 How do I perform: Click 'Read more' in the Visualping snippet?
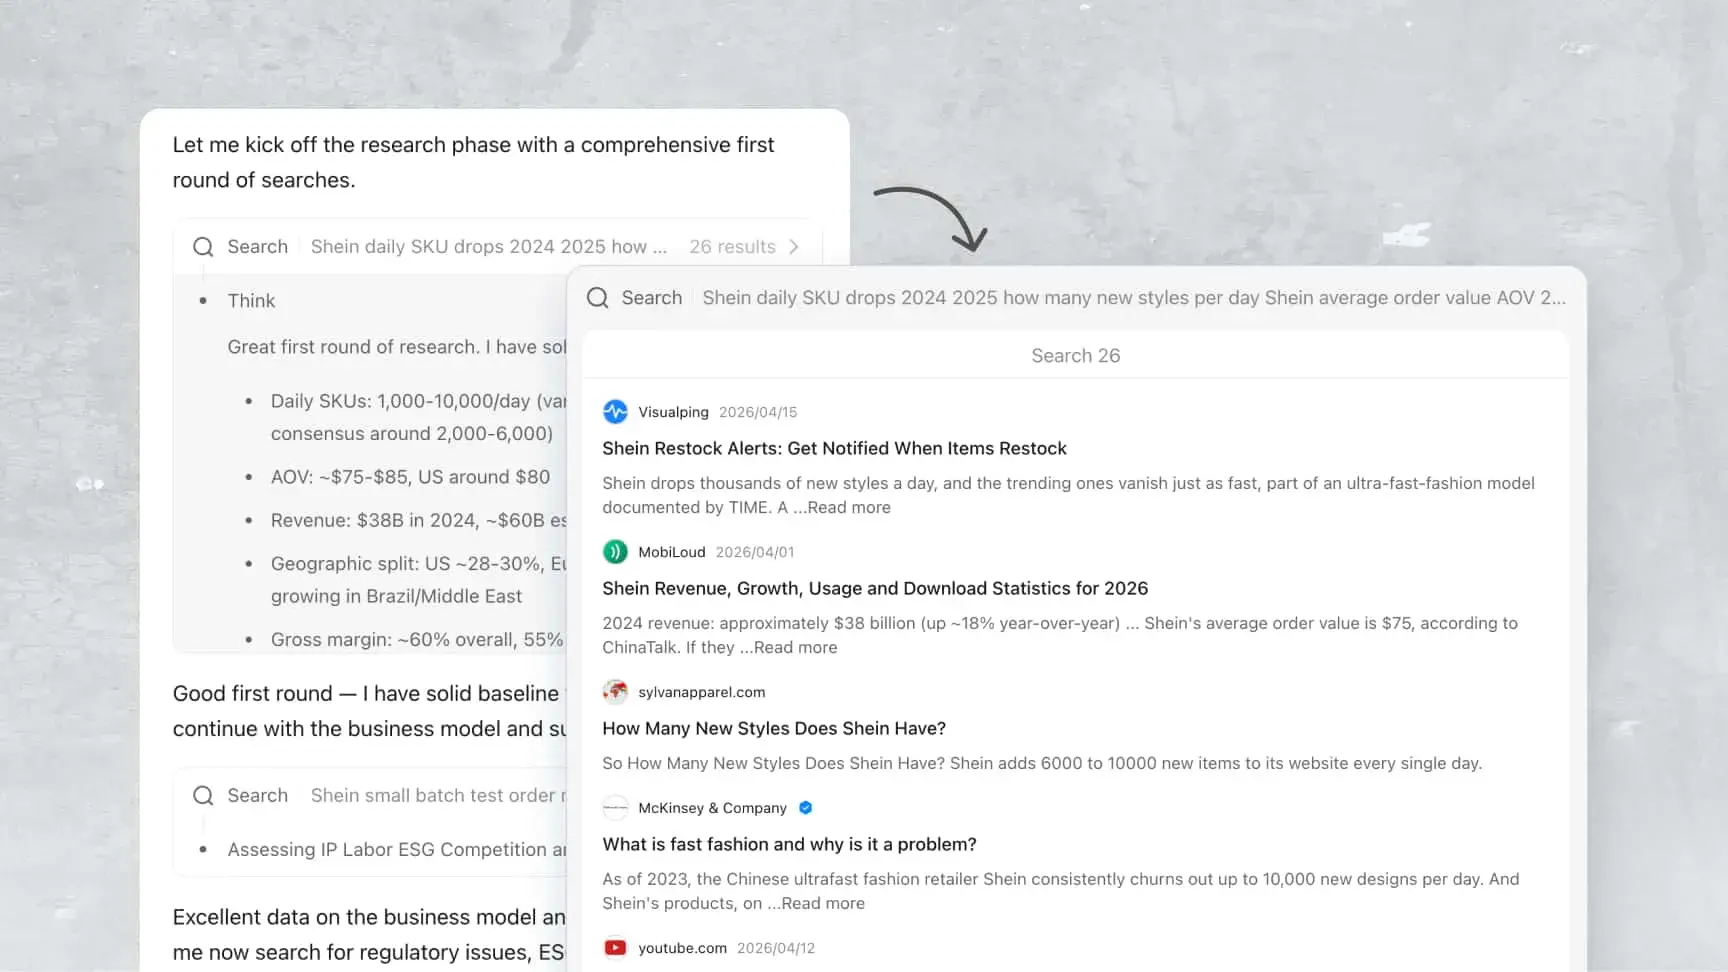(x=849, y=508)
